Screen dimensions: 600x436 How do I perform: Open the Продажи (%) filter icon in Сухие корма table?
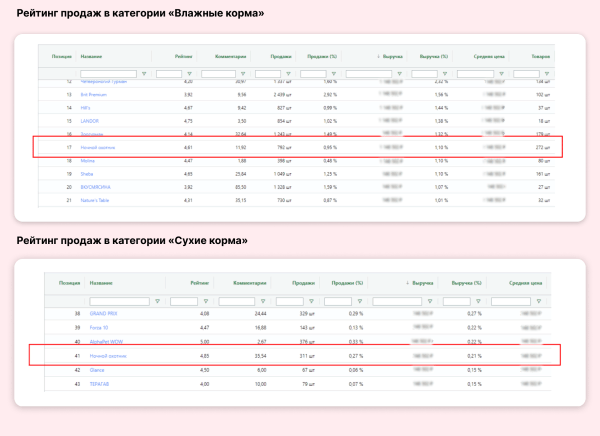(x=360, y=302)
